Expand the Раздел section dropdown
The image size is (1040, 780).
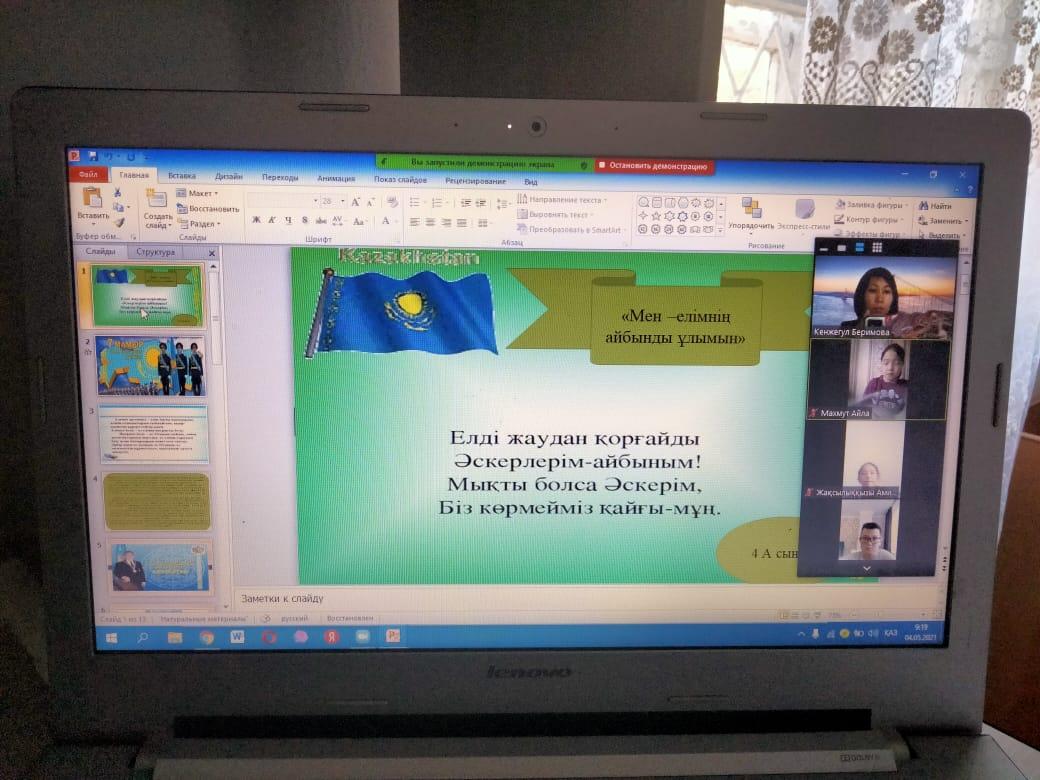(199, 224)
